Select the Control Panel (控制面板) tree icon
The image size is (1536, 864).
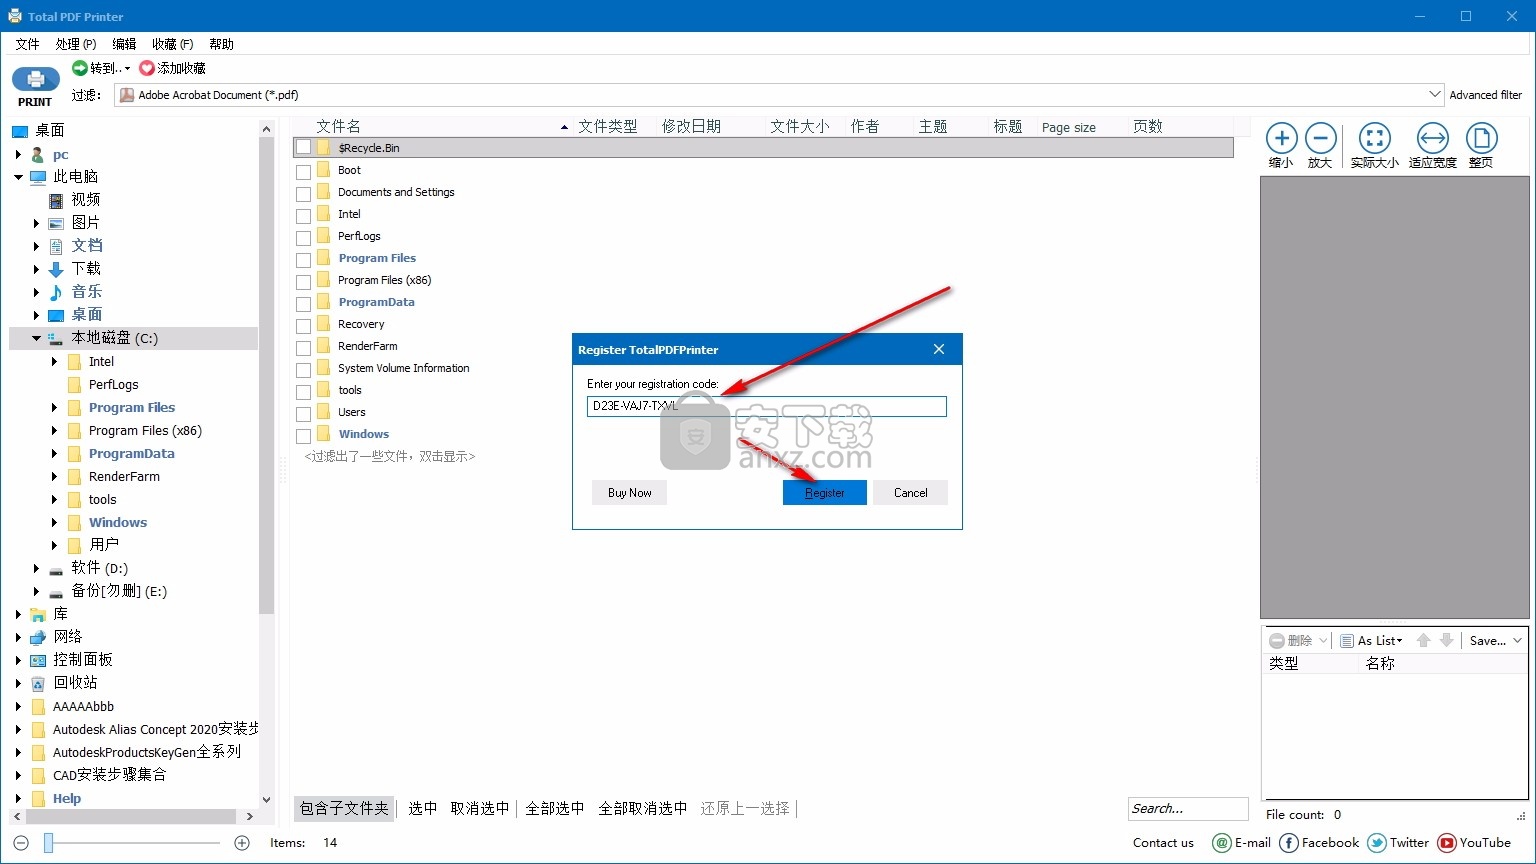(38, 660)
